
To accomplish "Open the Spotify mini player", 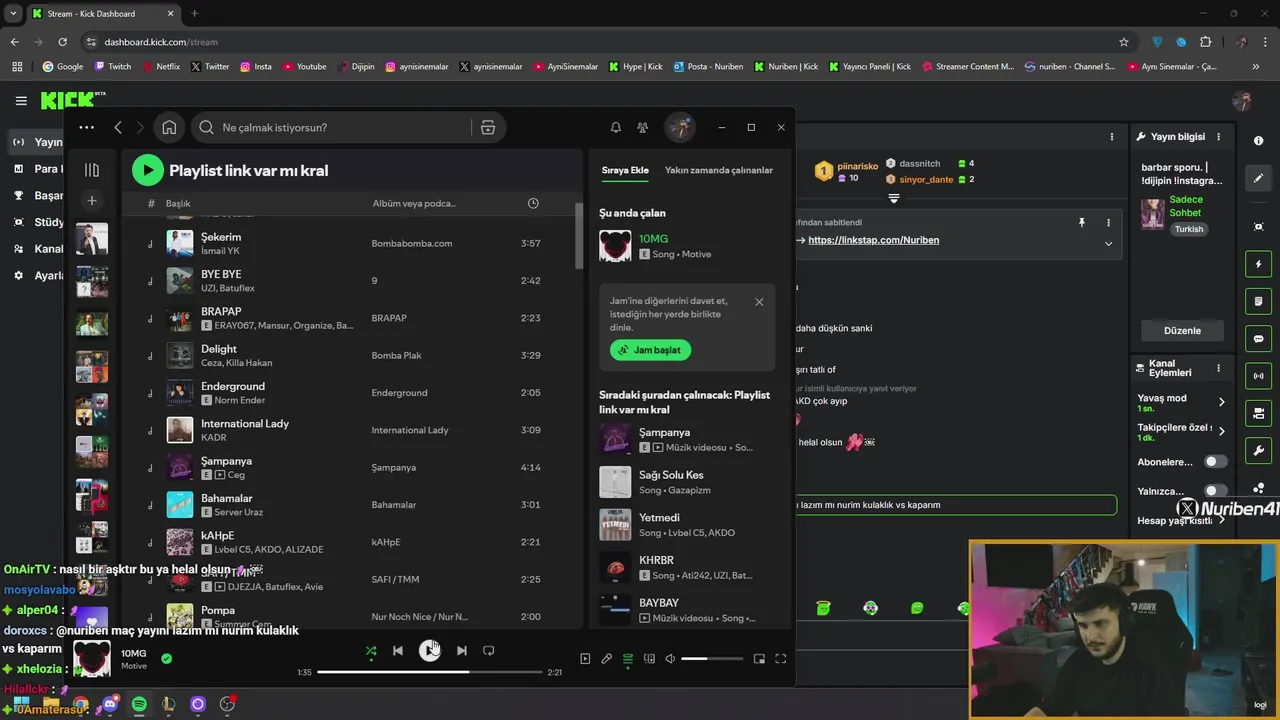I will [x=759, y=659].
